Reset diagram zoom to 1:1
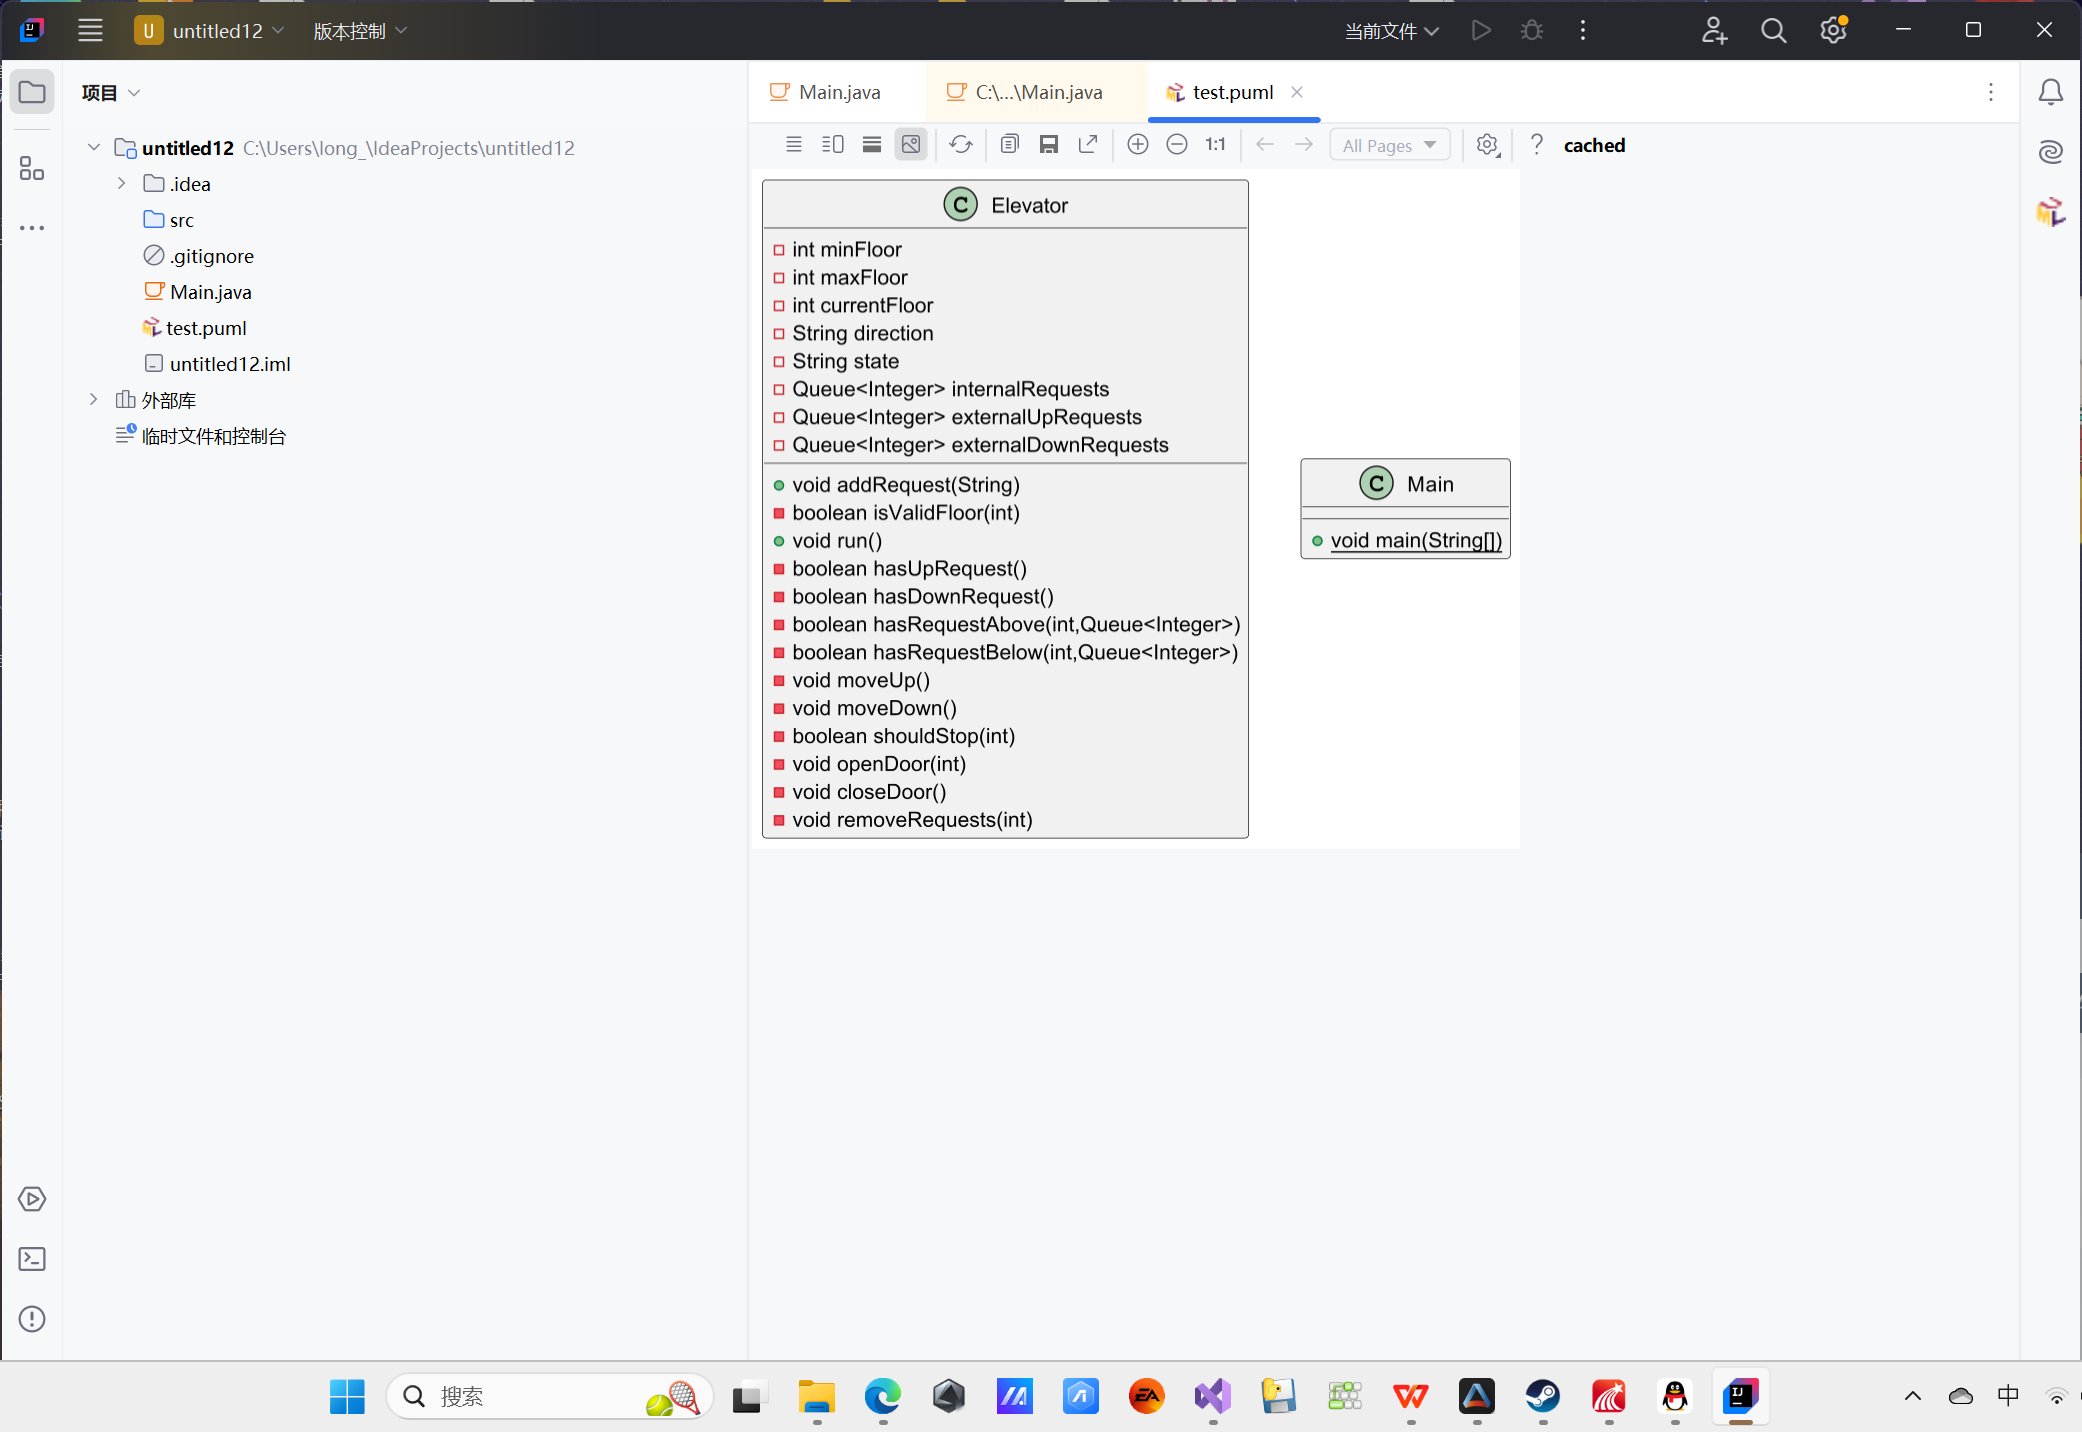 (1215, 145)
